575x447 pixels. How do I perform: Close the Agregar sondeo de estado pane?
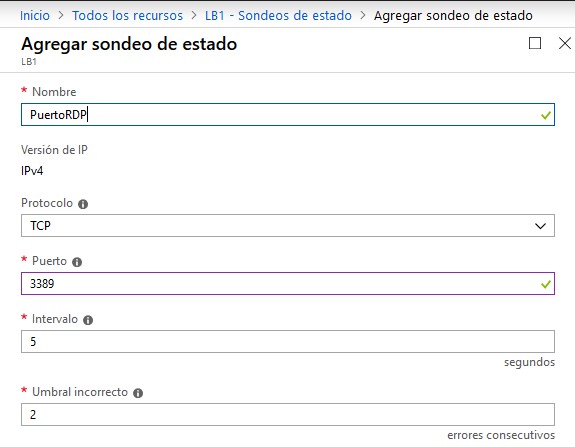coord(565,43)
